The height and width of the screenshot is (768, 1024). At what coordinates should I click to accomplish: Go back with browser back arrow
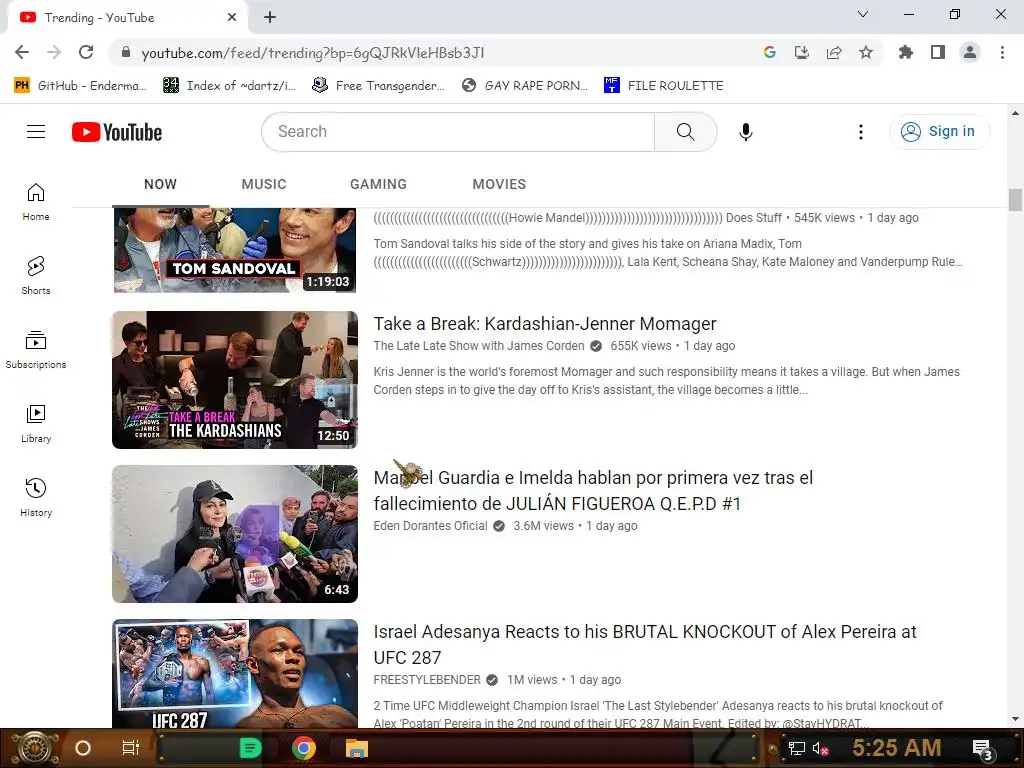(22, 52)
